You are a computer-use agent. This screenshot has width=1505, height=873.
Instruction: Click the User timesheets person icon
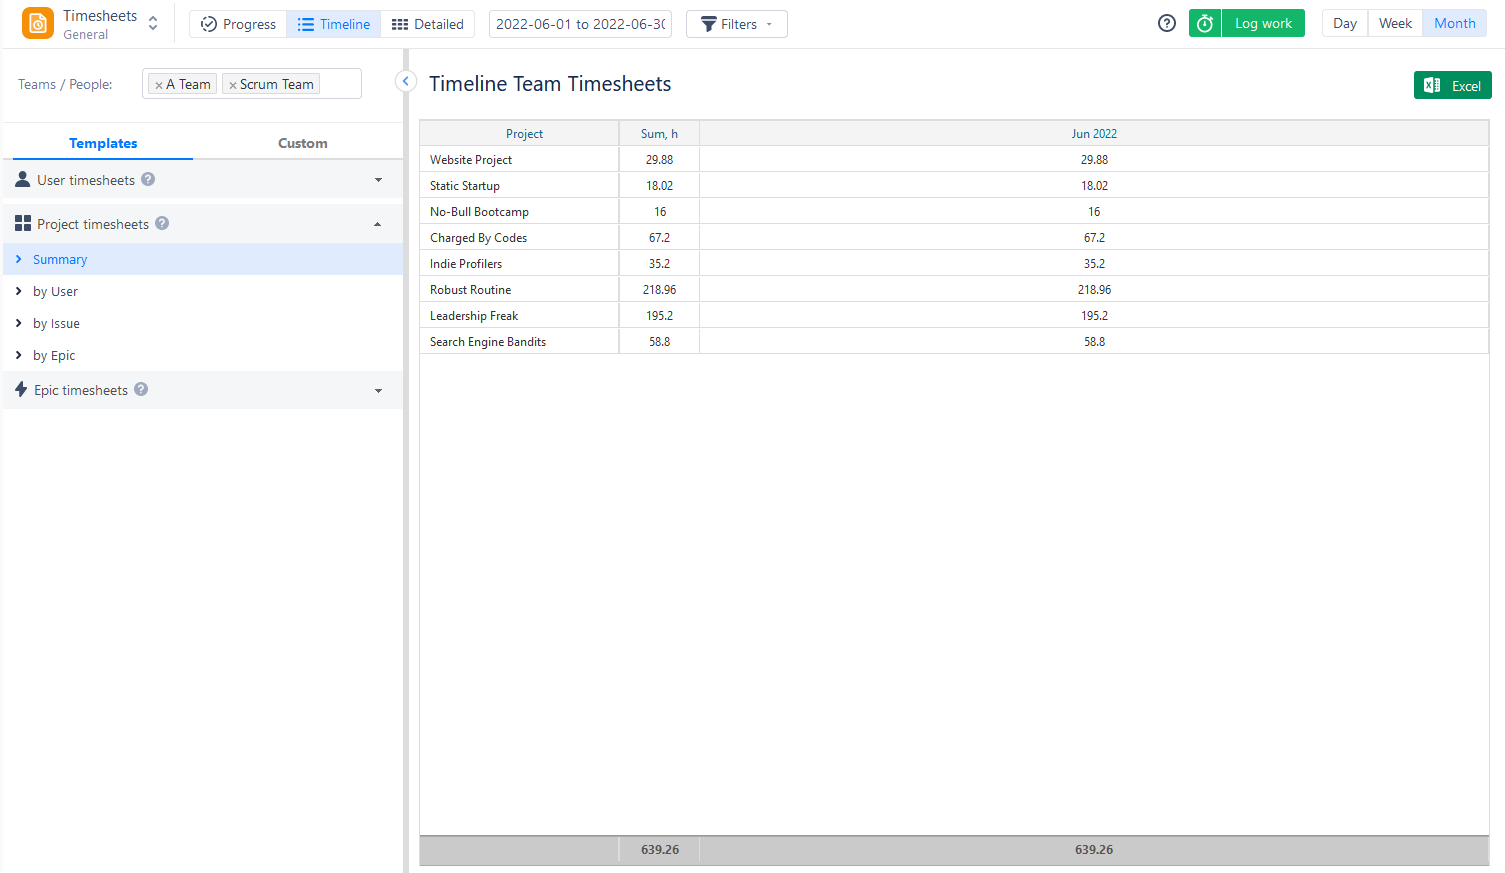[21, 179]
